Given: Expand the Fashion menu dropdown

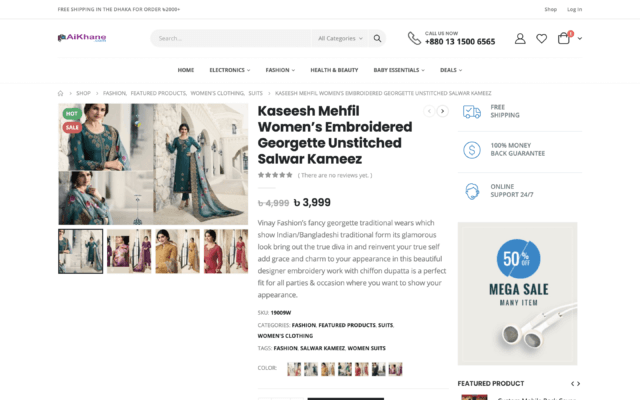Looking at the screenshot, I should 280,70.
